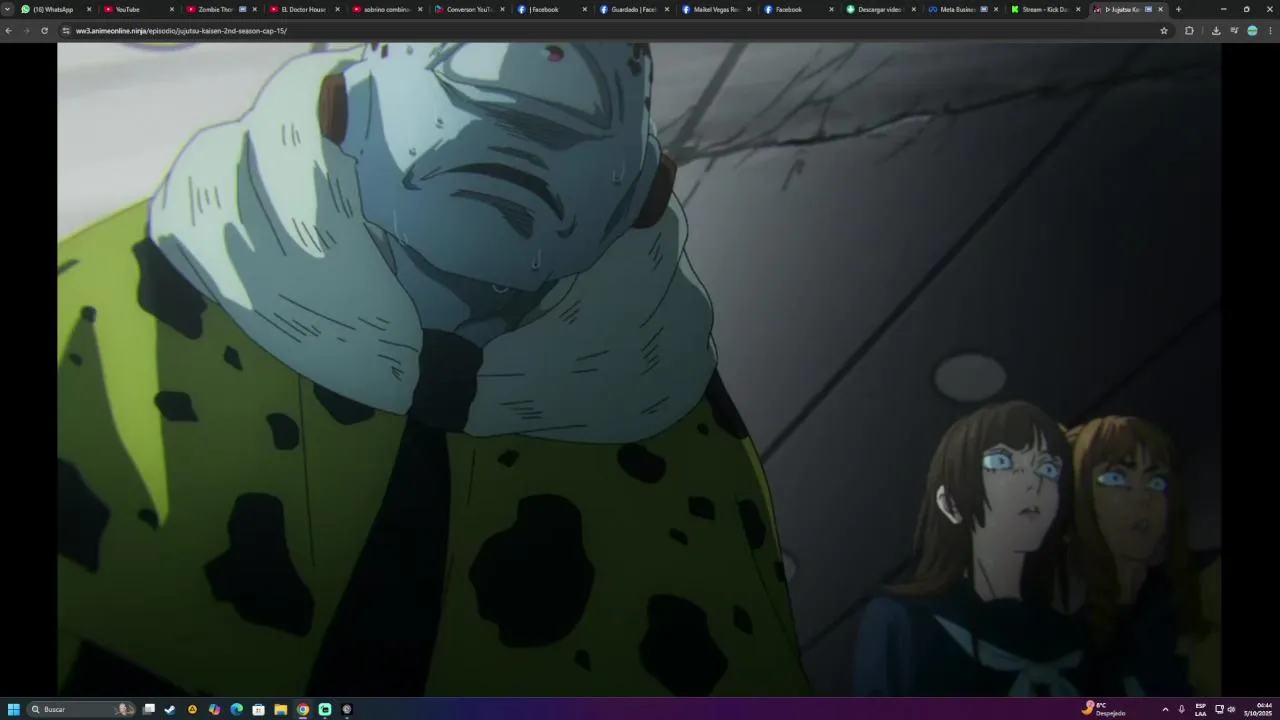Go forward to the next page

(x=26, y=31)
